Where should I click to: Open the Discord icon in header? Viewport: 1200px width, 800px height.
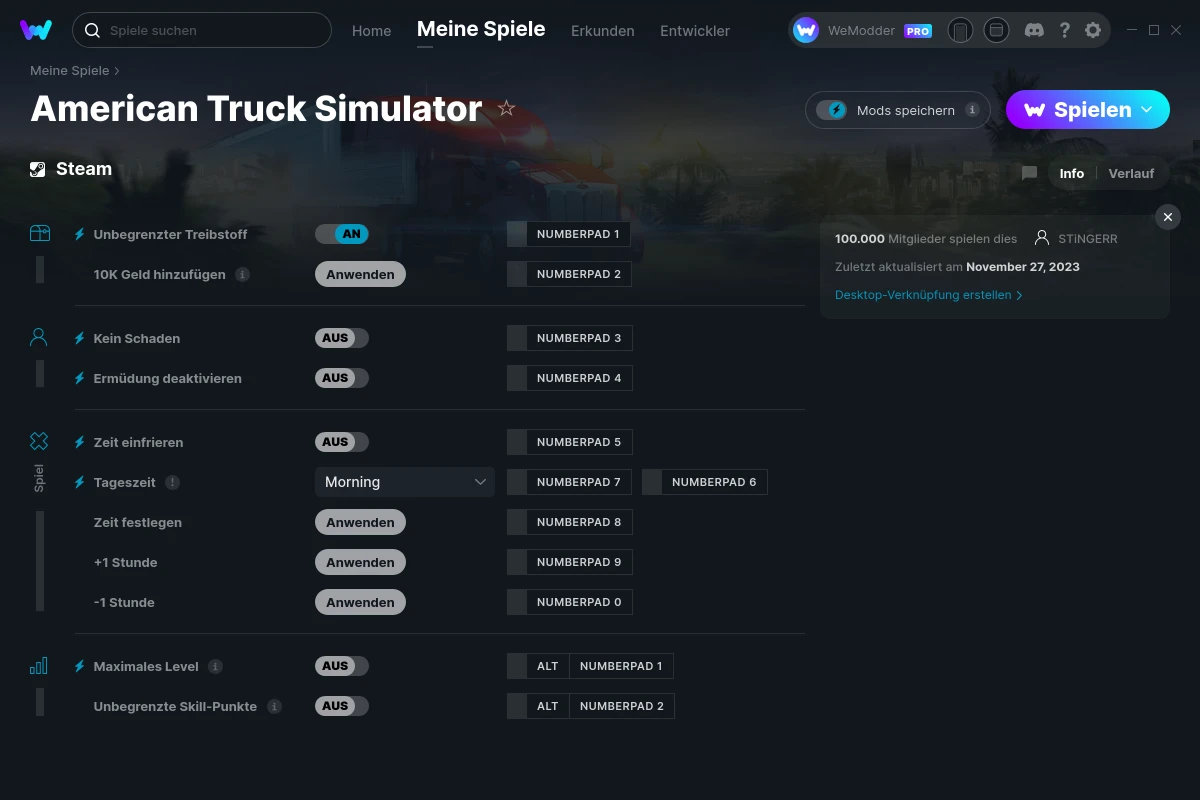pyautogui.click(x=1035, y=30)
